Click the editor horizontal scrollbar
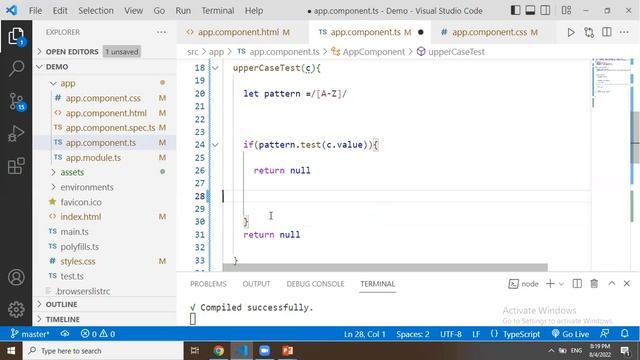Image resolution: width=640 pixels, height=360 pixels. [385, 267]
